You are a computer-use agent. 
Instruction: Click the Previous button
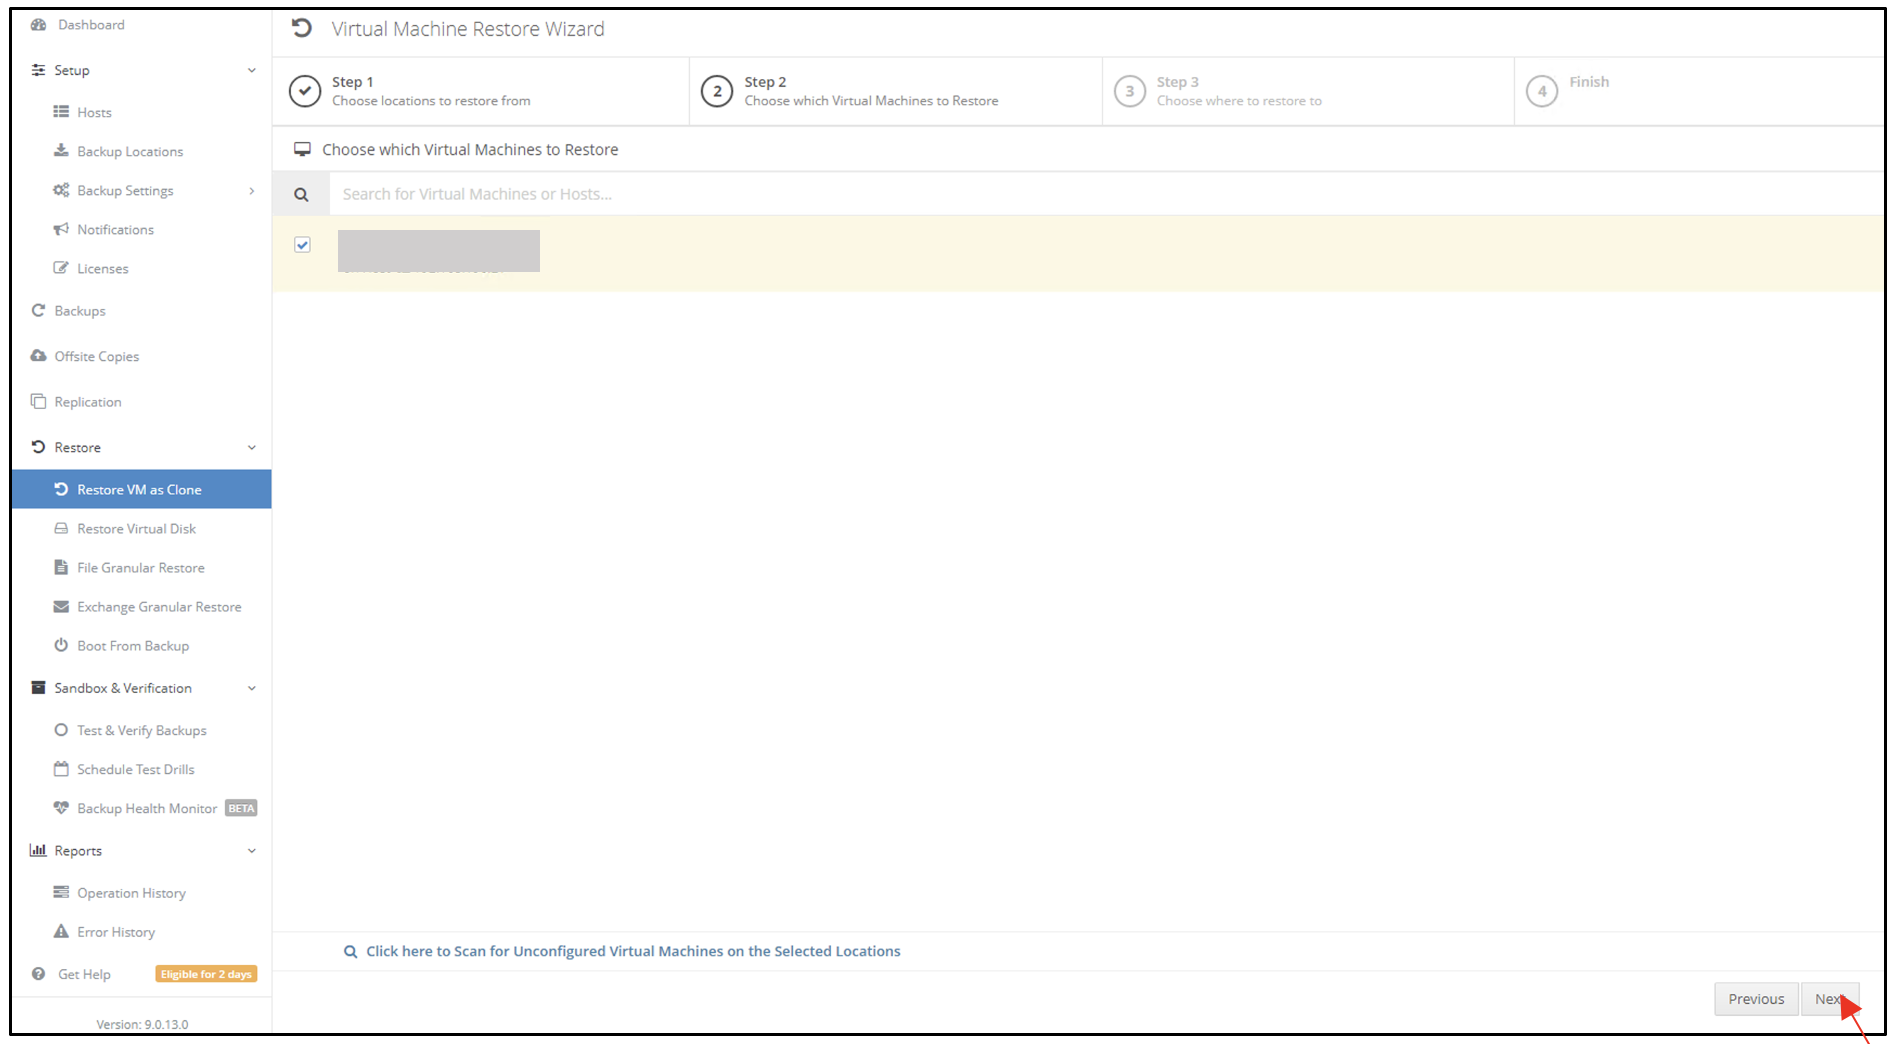(1756, 999)
